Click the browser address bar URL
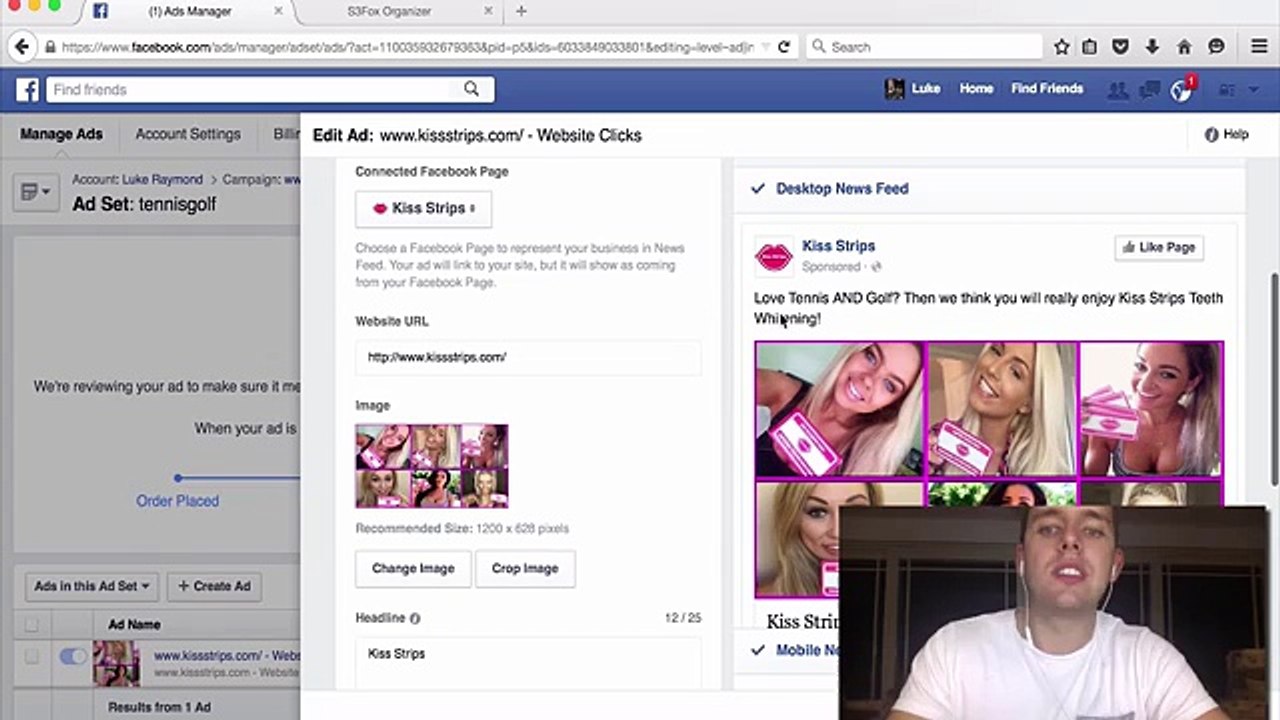 [408, 47]
